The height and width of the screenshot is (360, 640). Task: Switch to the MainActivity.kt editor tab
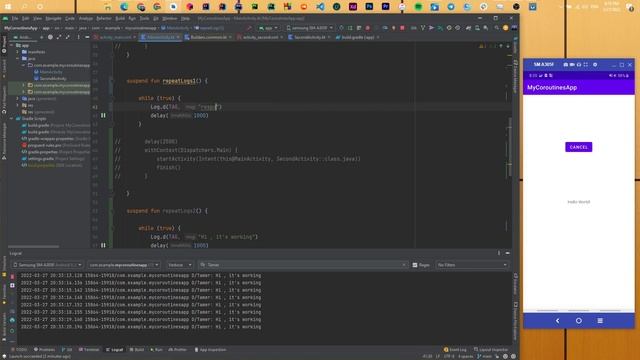[160, 37]
